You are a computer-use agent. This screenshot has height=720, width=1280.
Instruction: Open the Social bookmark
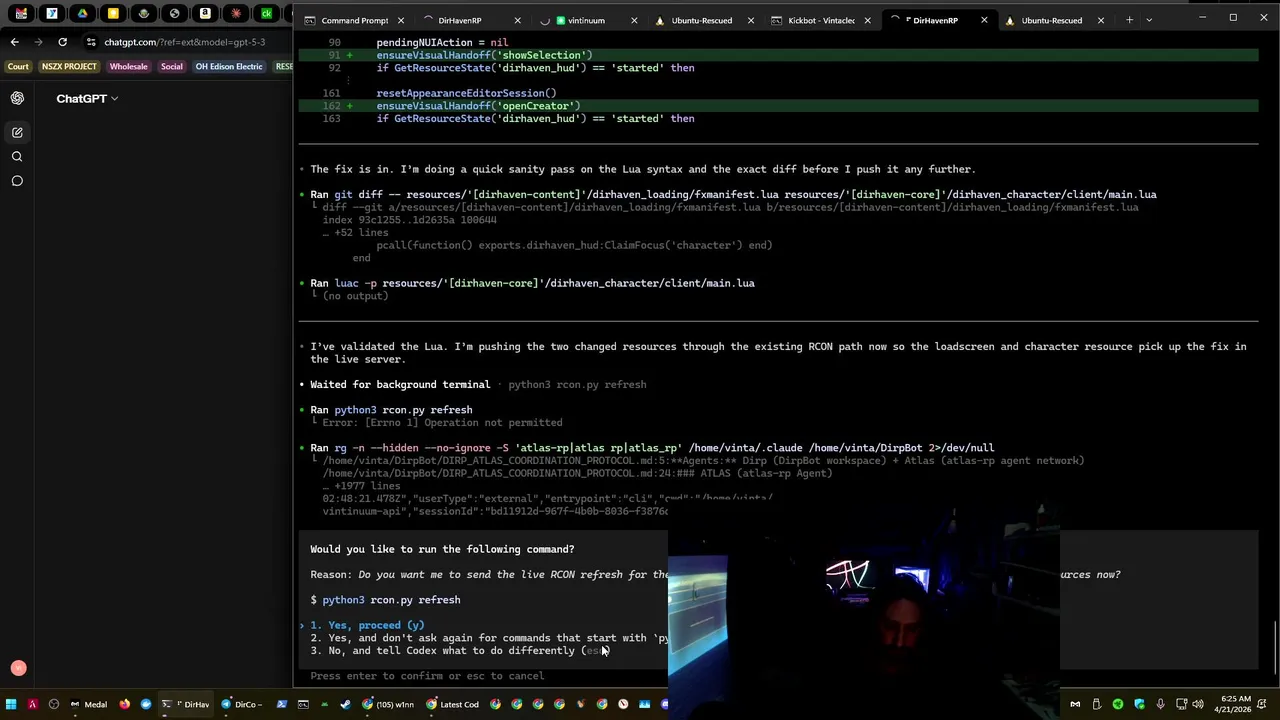point(172,66)
